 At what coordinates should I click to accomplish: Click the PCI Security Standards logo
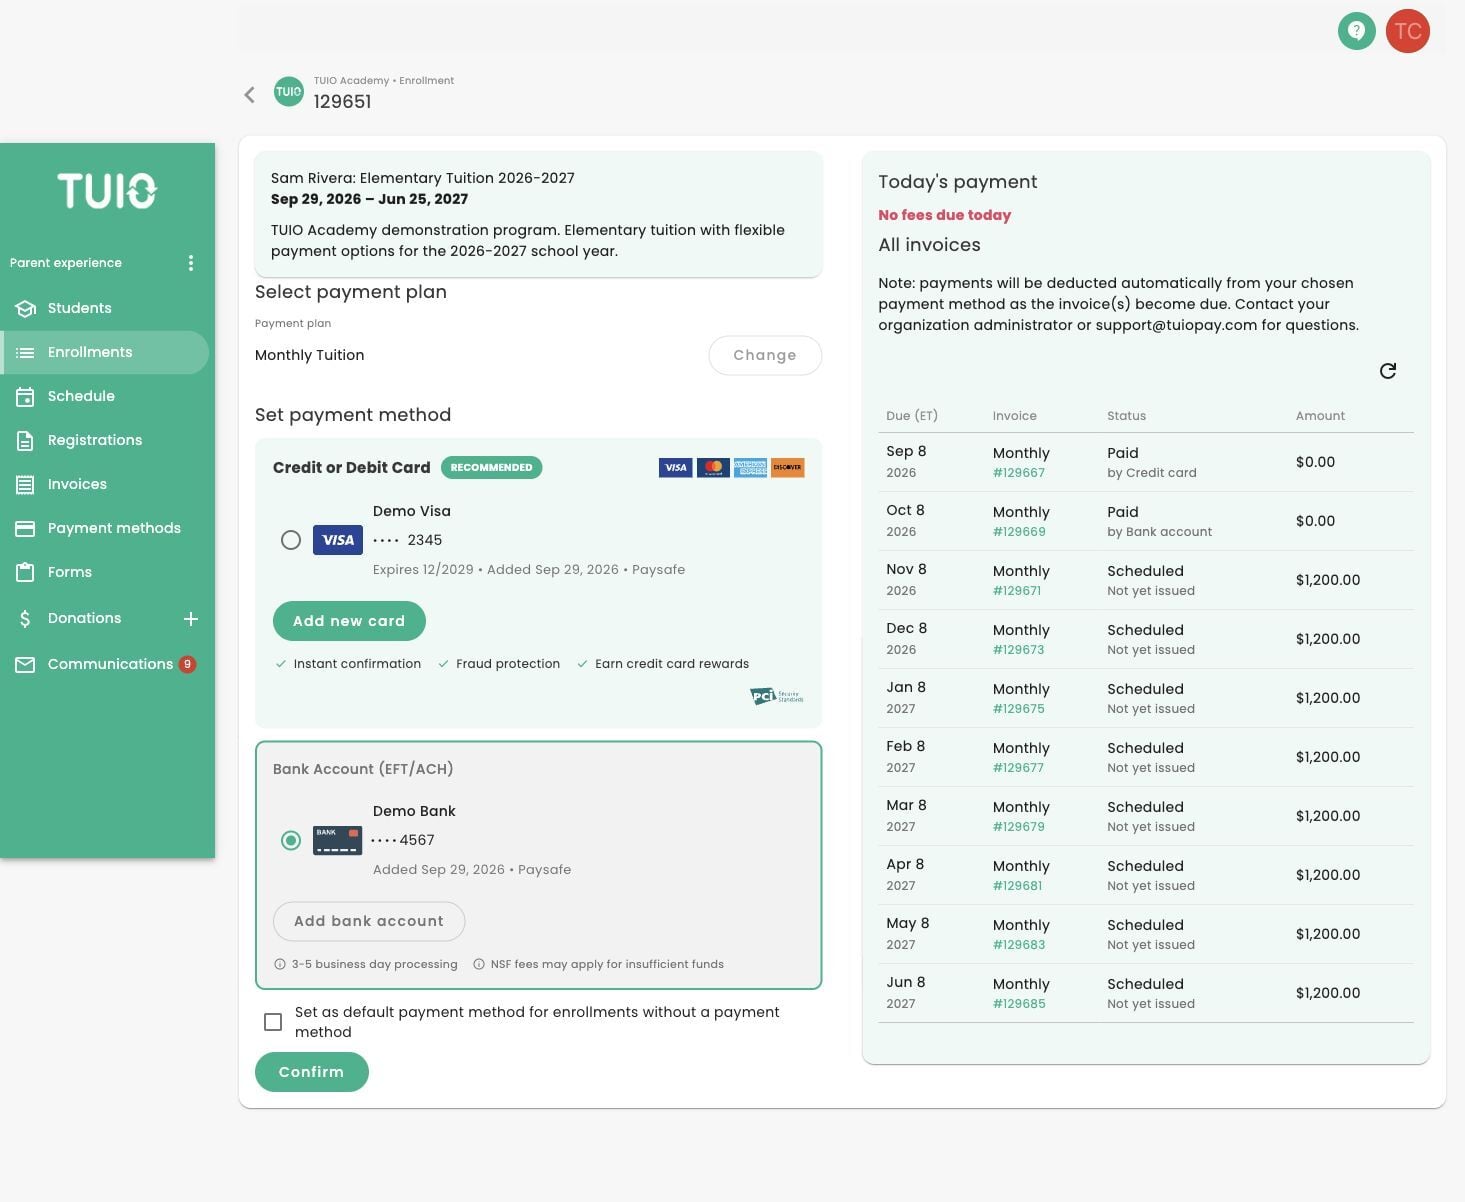(777, 696)
